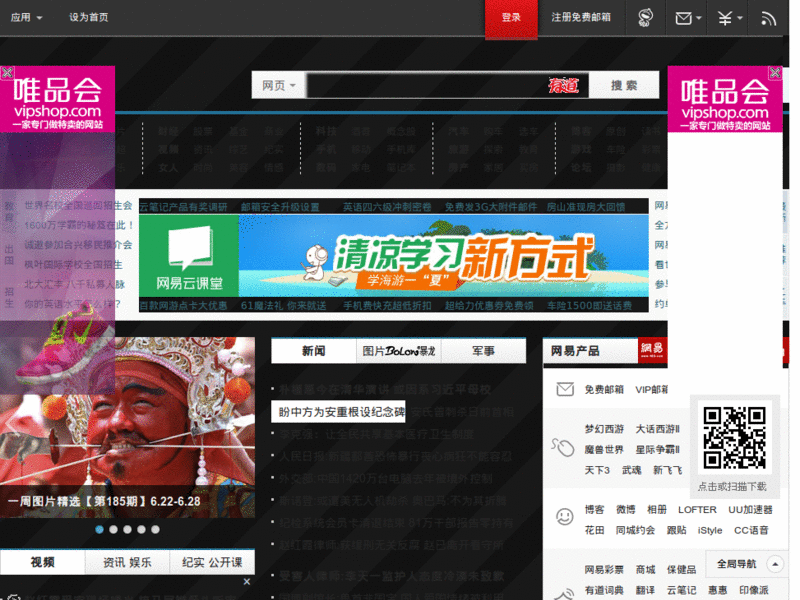Viewport: 800px width, 600px height.
Task: Open 微博 link
Action: [x=626, y=509]
